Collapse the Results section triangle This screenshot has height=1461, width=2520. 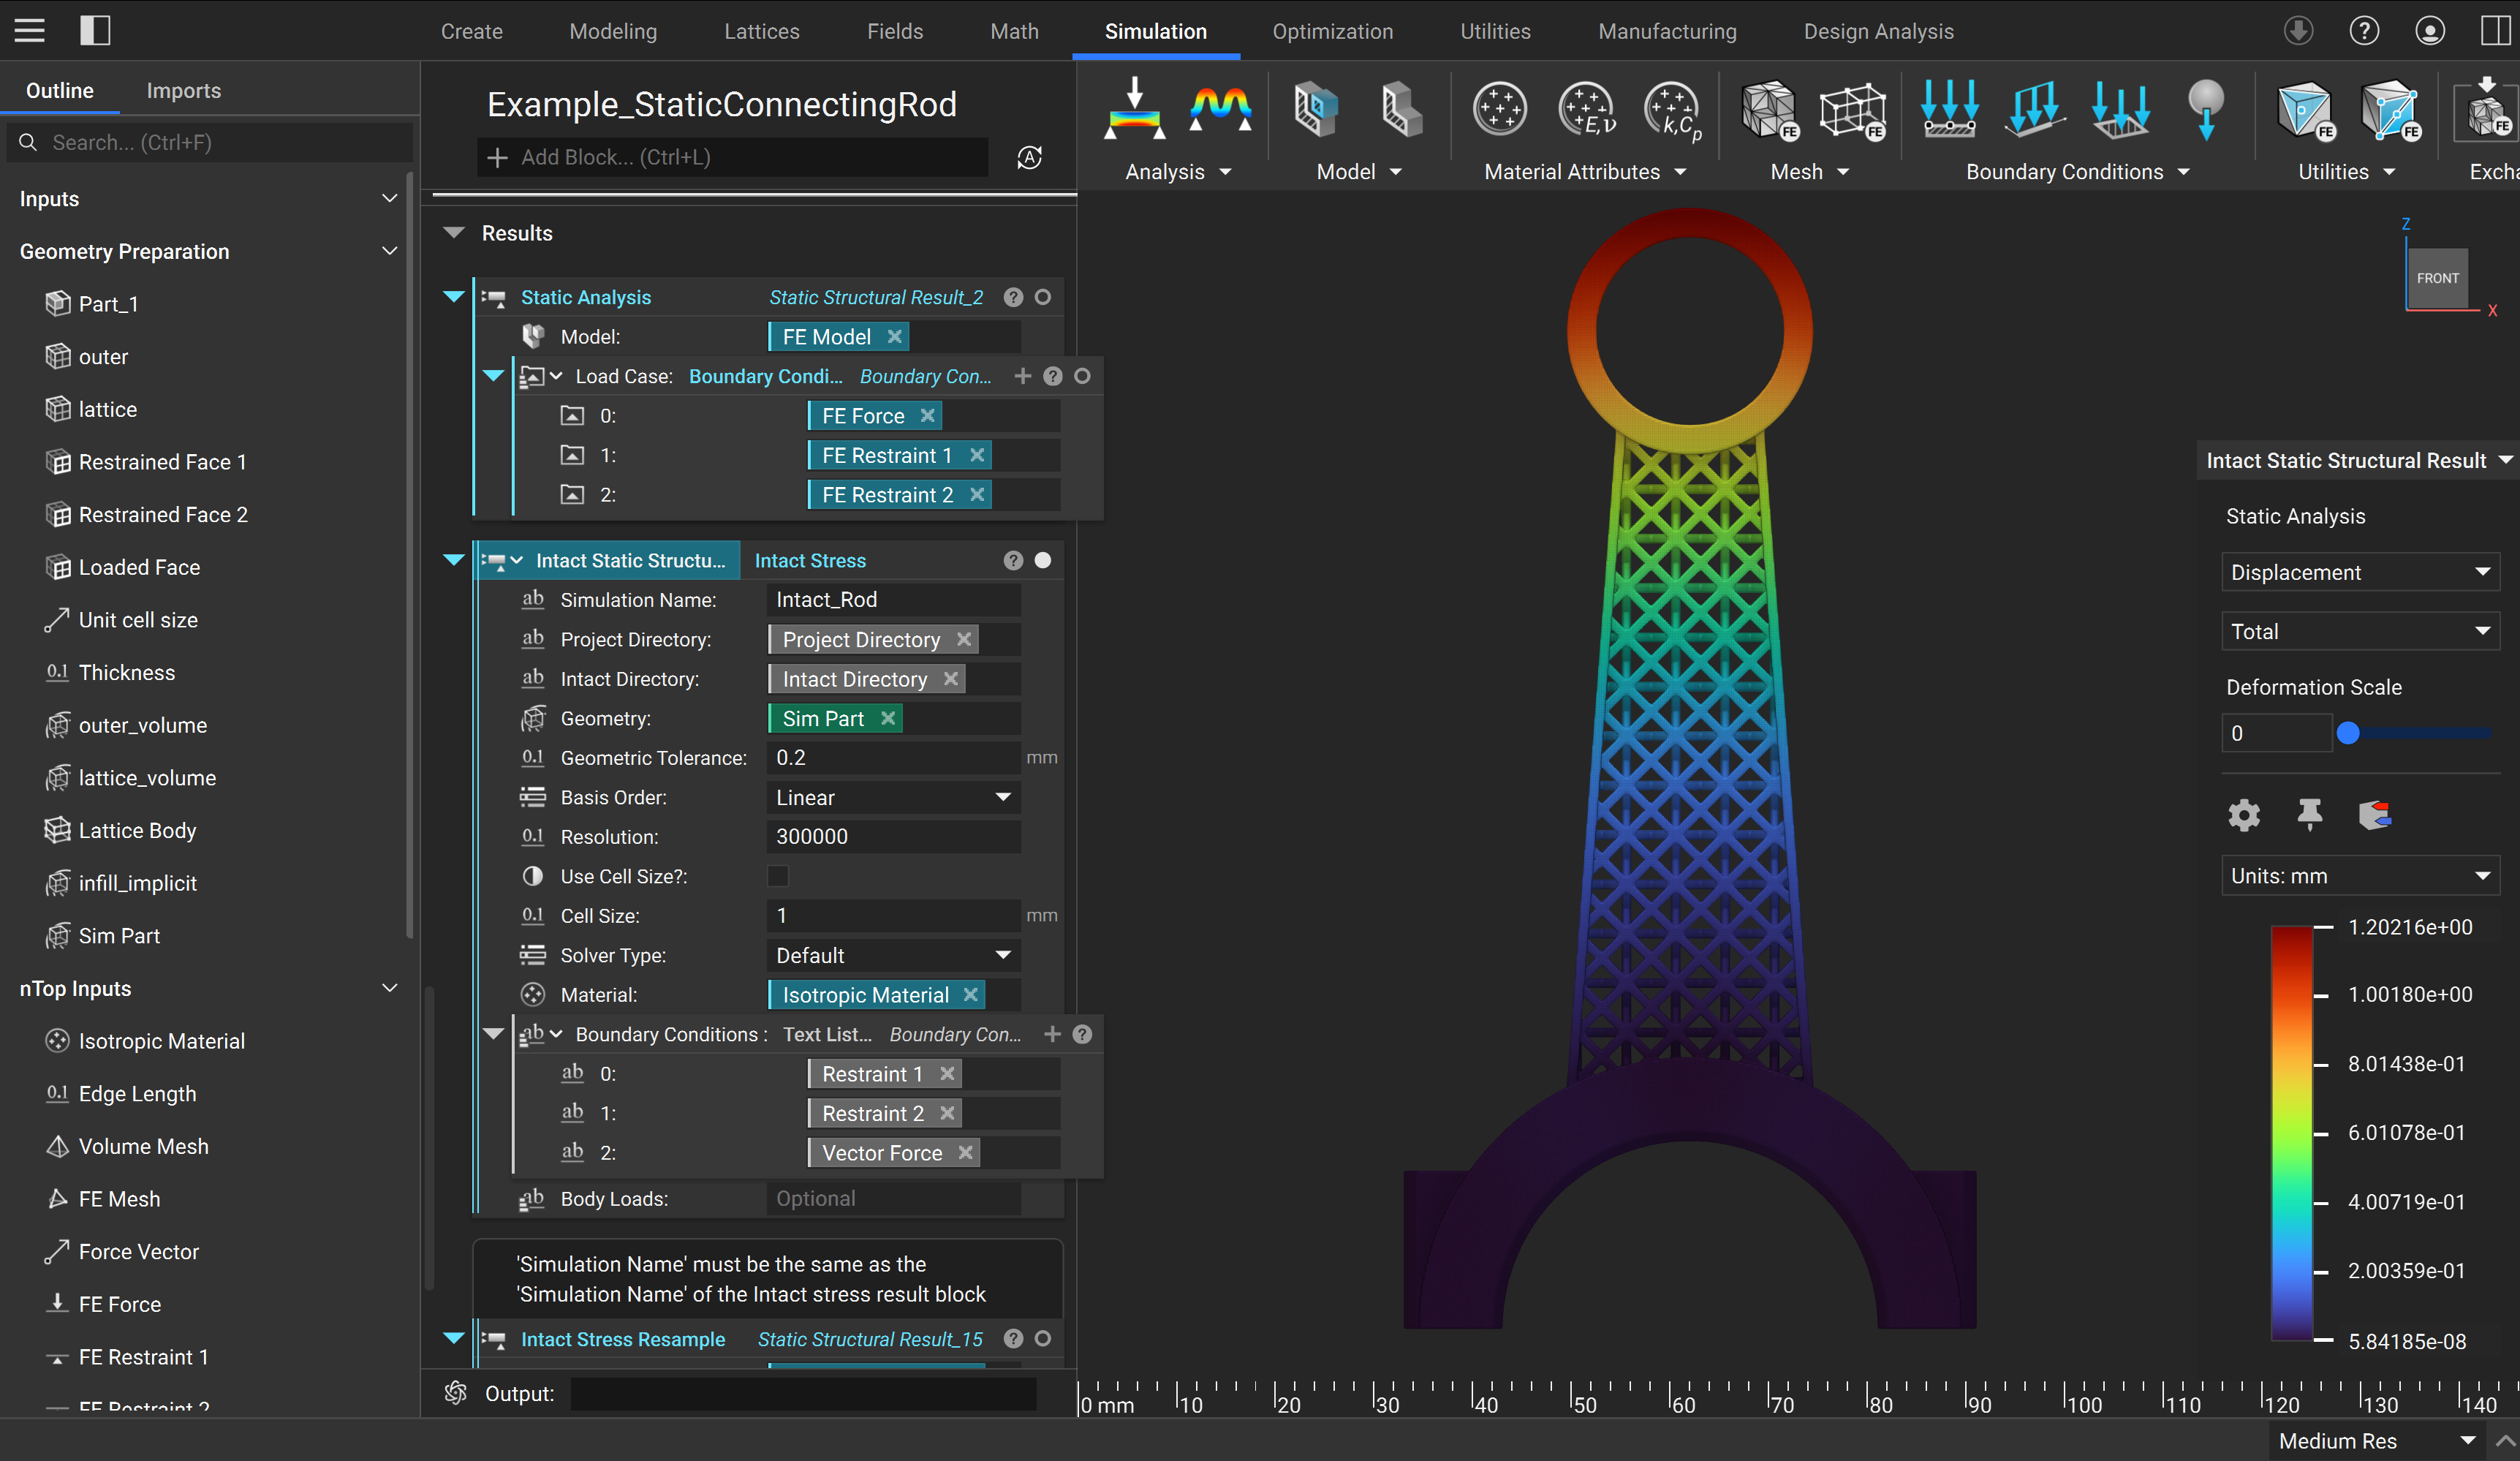pyautogui.click(x=454, y=232)
